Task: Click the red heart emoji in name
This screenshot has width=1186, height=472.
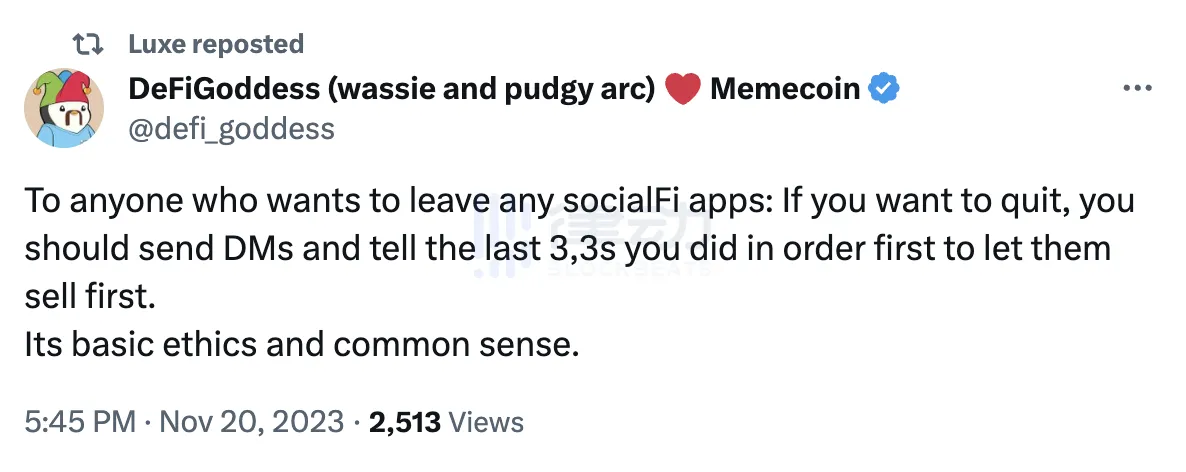Action: tap(682, 90)
